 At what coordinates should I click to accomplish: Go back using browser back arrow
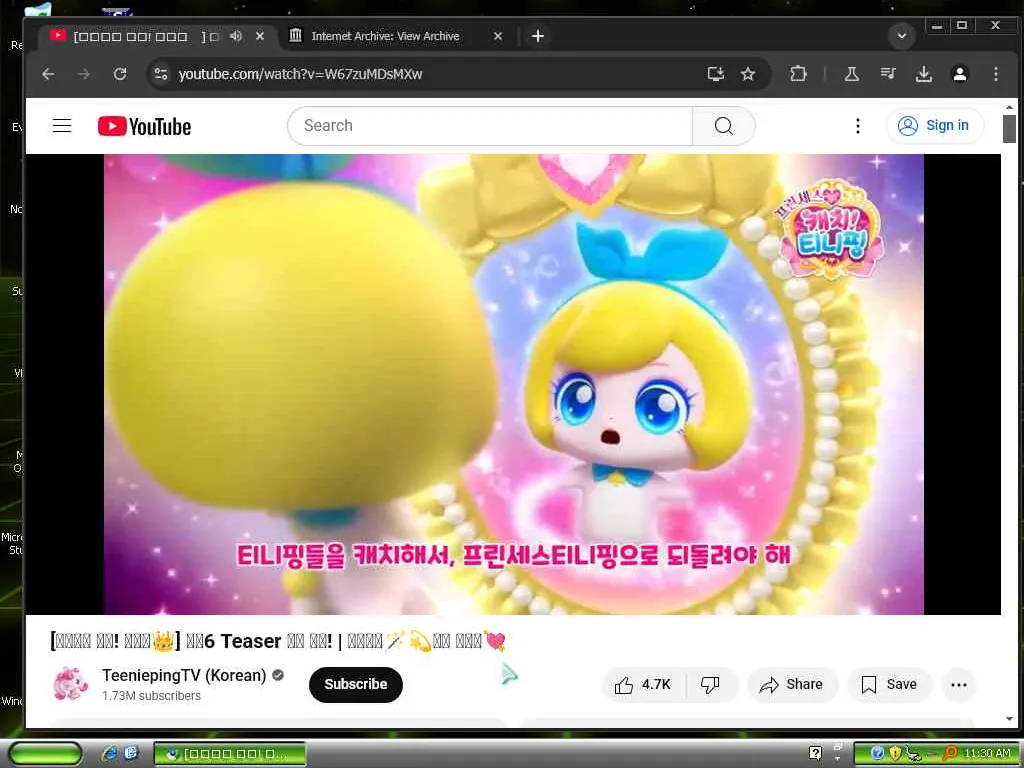pyautogui.click(x=48, y=74)
